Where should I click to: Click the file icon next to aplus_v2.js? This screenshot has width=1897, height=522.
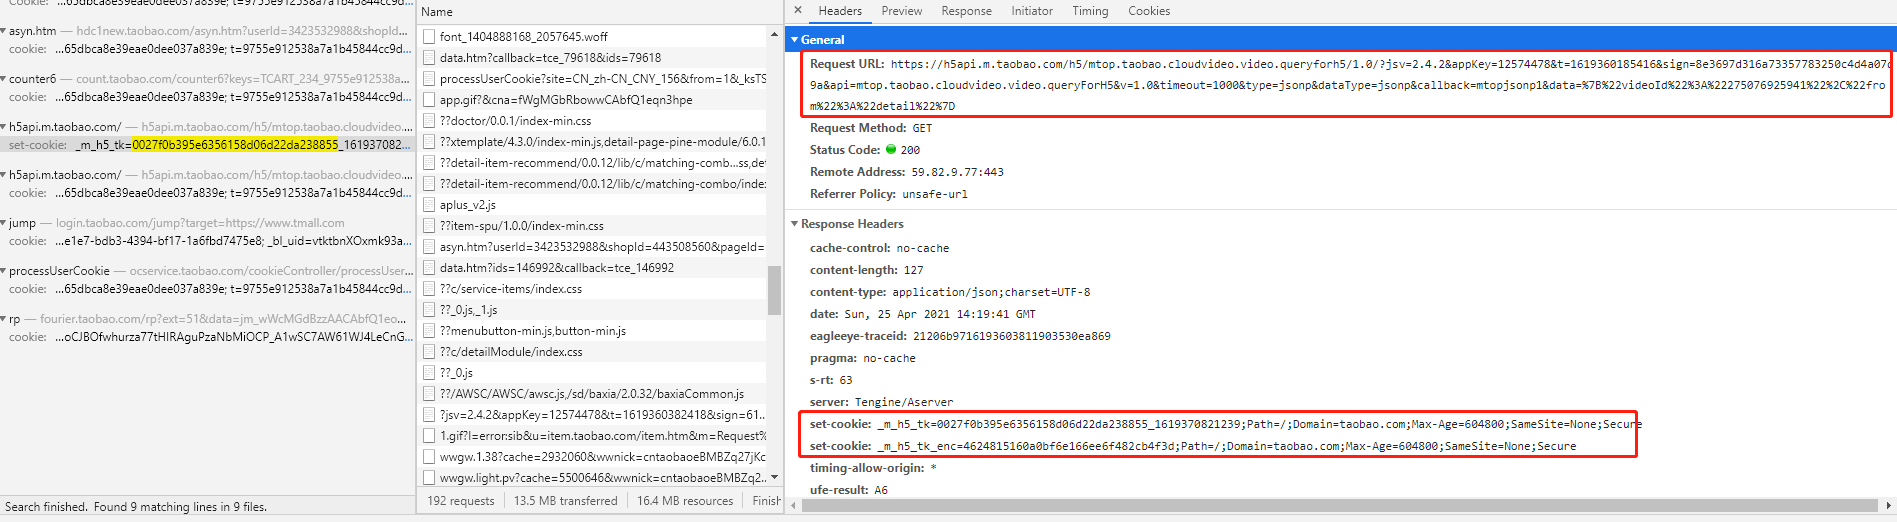click(x=429, y=204)
